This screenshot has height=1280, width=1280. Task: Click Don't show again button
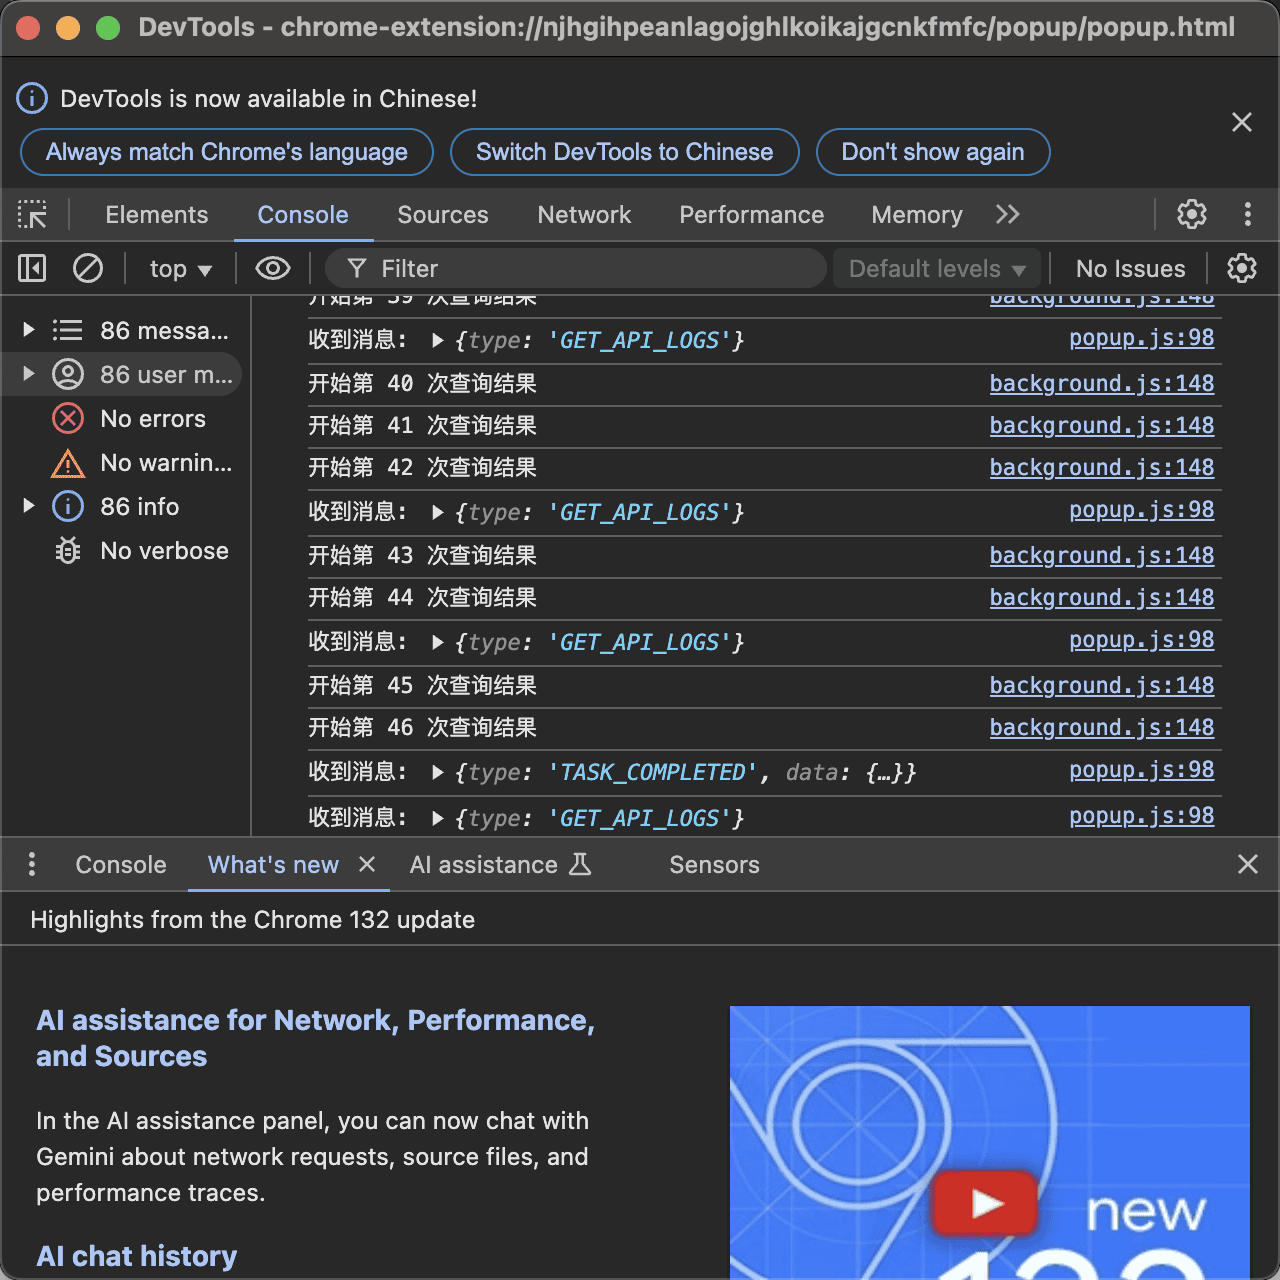click(933, 152)
